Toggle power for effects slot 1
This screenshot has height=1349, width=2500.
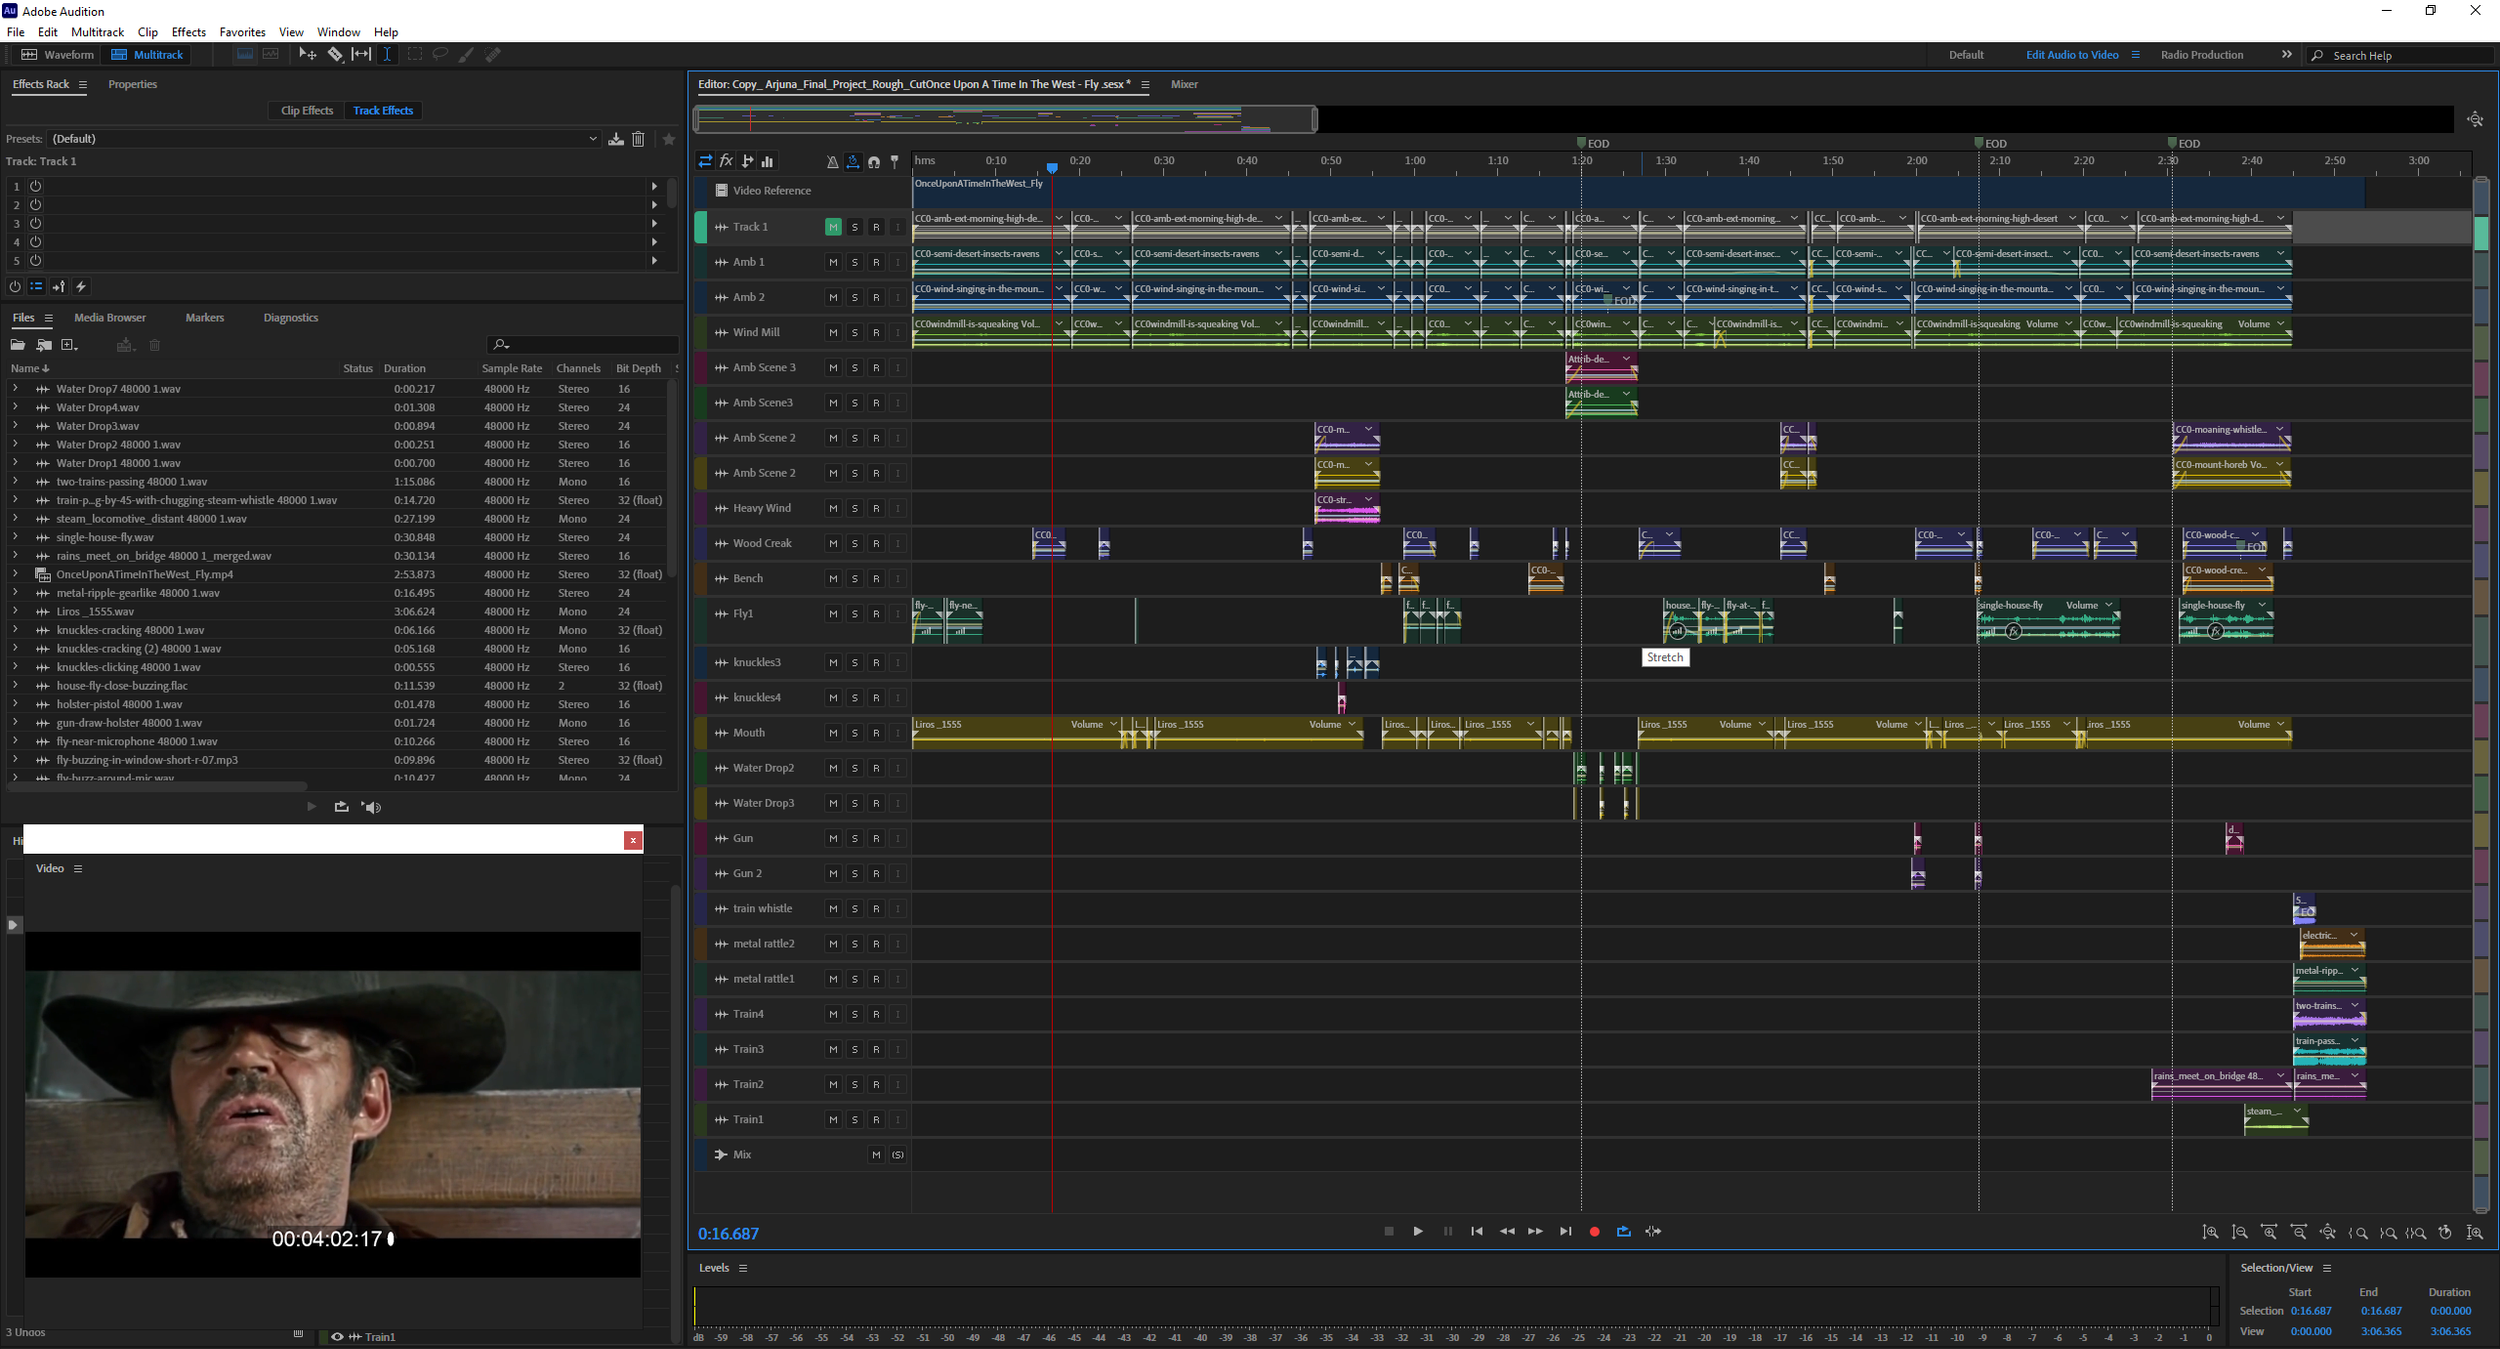click(x=36, y=186)
